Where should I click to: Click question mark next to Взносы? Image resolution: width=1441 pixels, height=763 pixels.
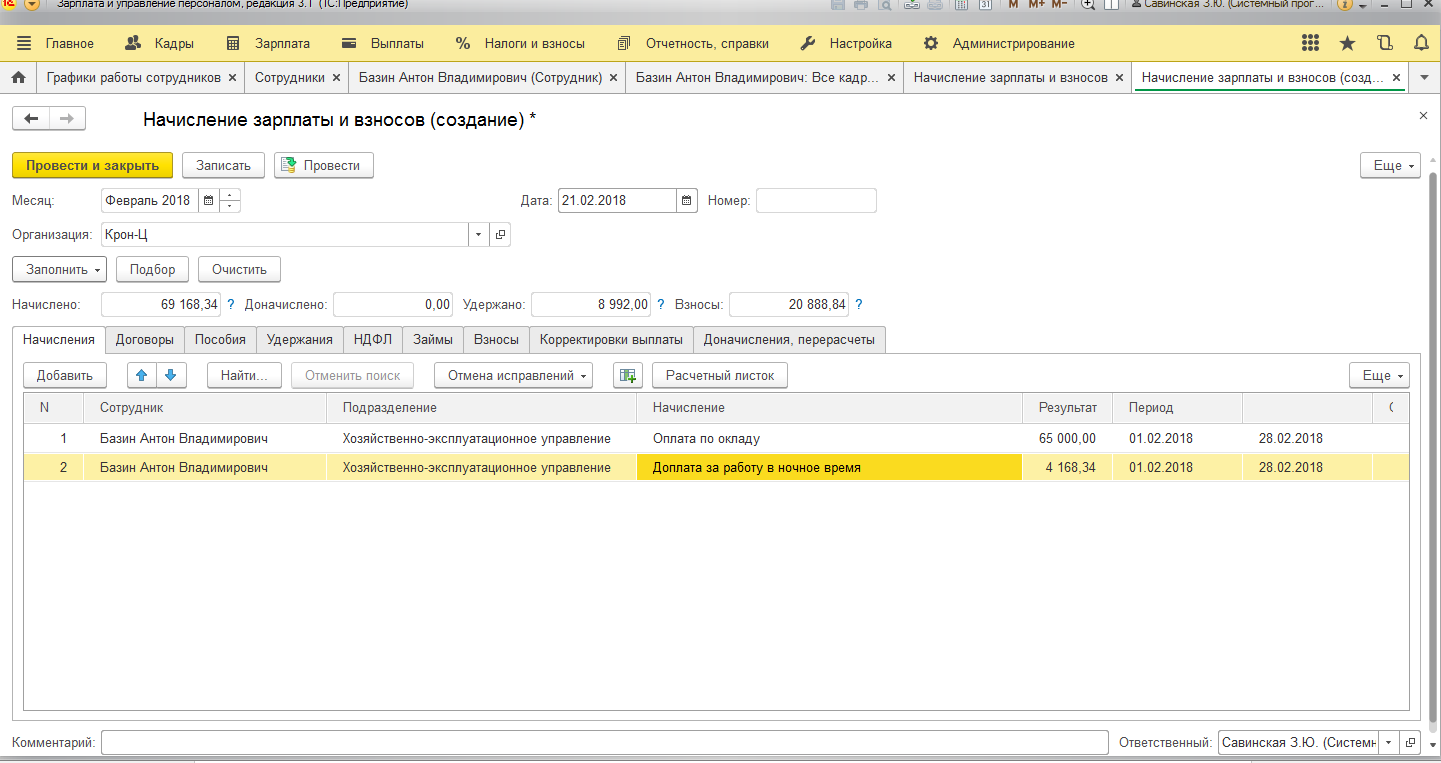coord(859,304)
